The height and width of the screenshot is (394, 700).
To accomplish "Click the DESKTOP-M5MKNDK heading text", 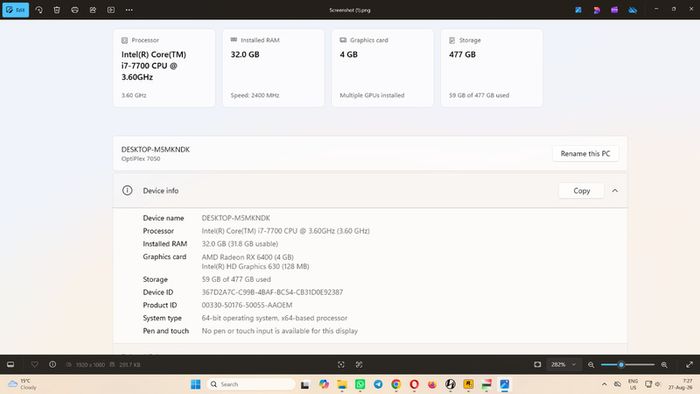I will point(155,149).
